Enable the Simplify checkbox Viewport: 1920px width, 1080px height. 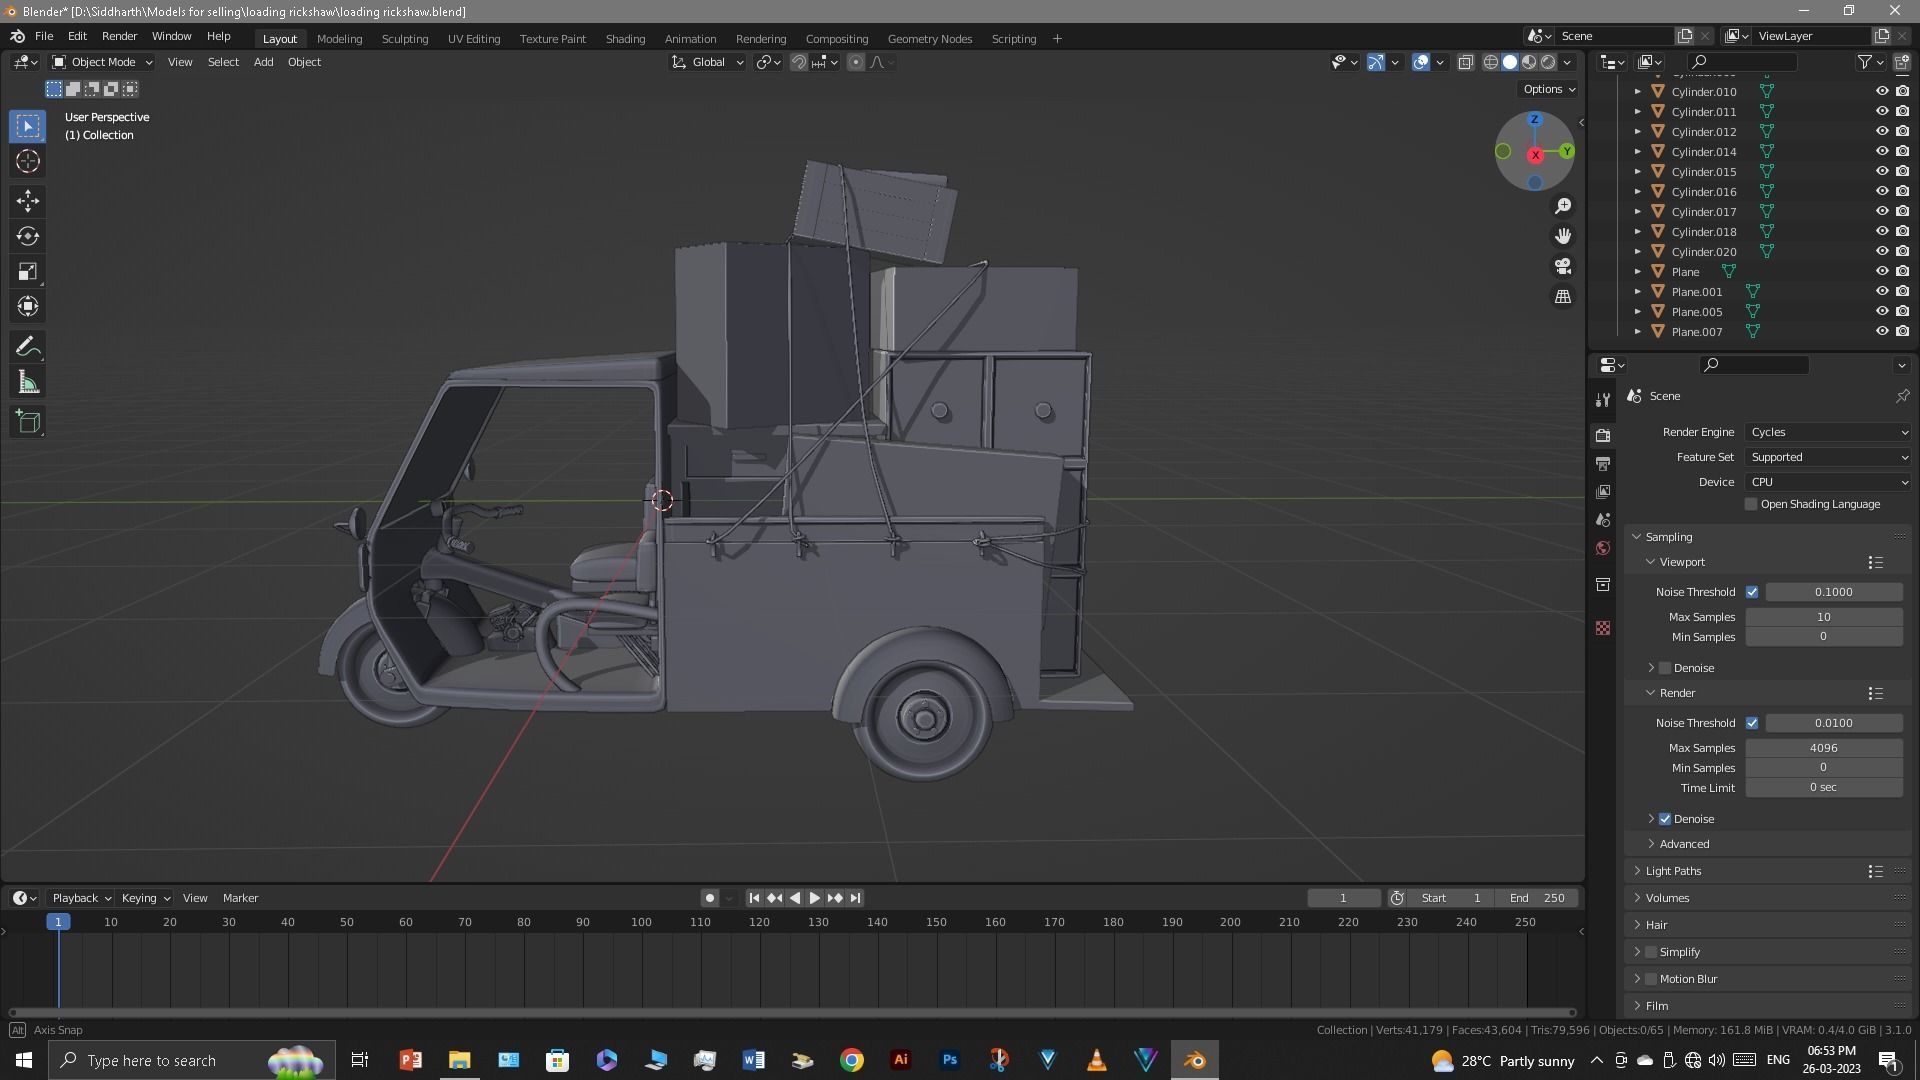tap(1651, 952)
